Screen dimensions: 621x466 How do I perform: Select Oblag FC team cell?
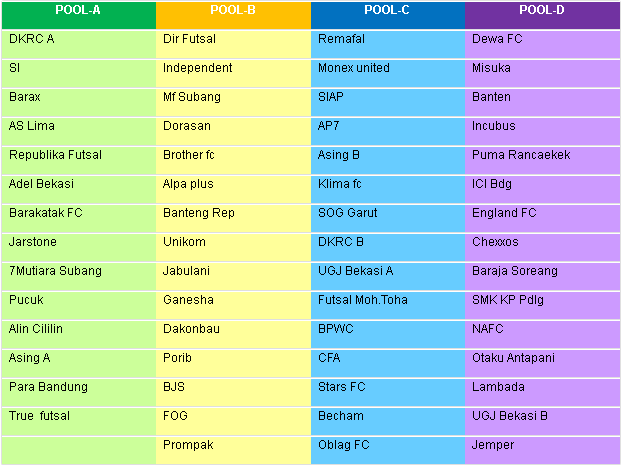click(344, 445)
